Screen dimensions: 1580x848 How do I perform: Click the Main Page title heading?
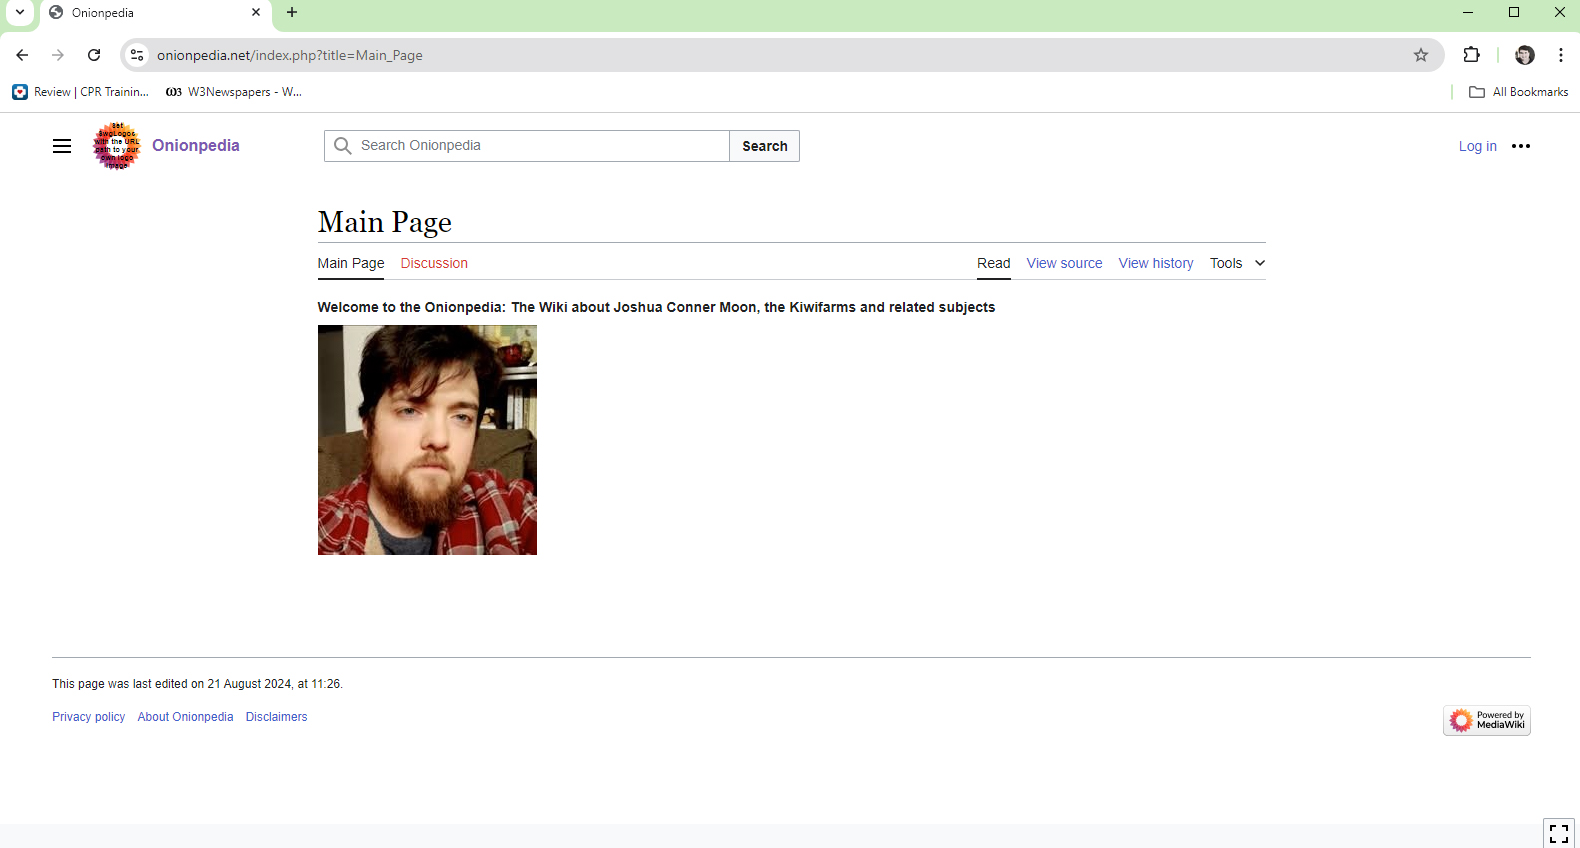385,222
